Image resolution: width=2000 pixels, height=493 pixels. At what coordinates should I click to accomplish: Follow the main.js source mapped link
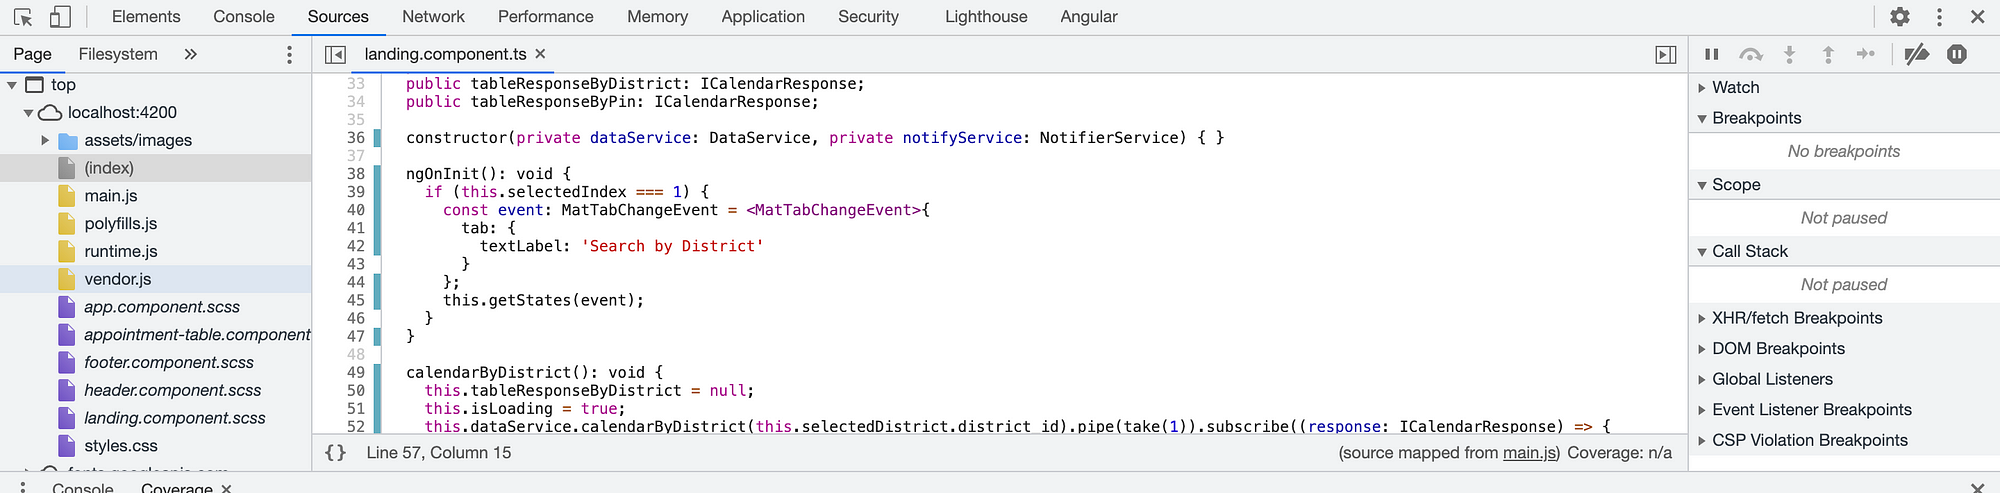point(1529,453)
